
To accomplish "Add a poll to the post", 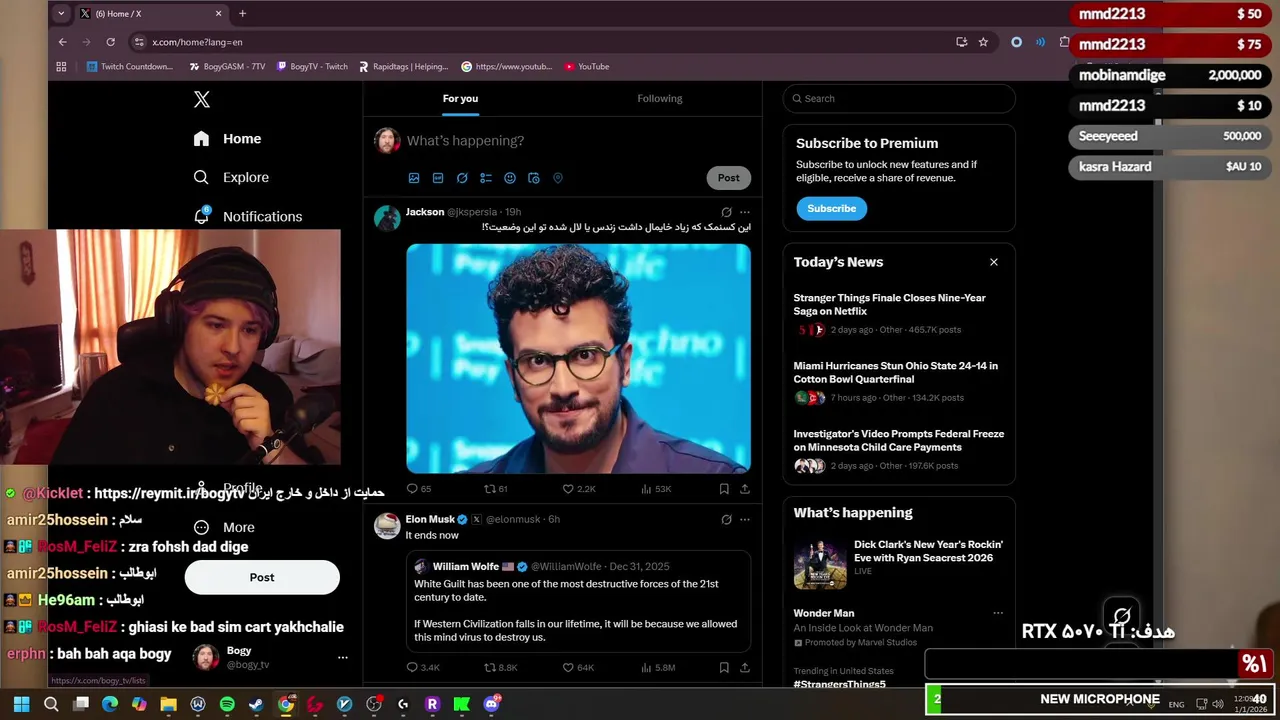I will click(x=486, y=178).
